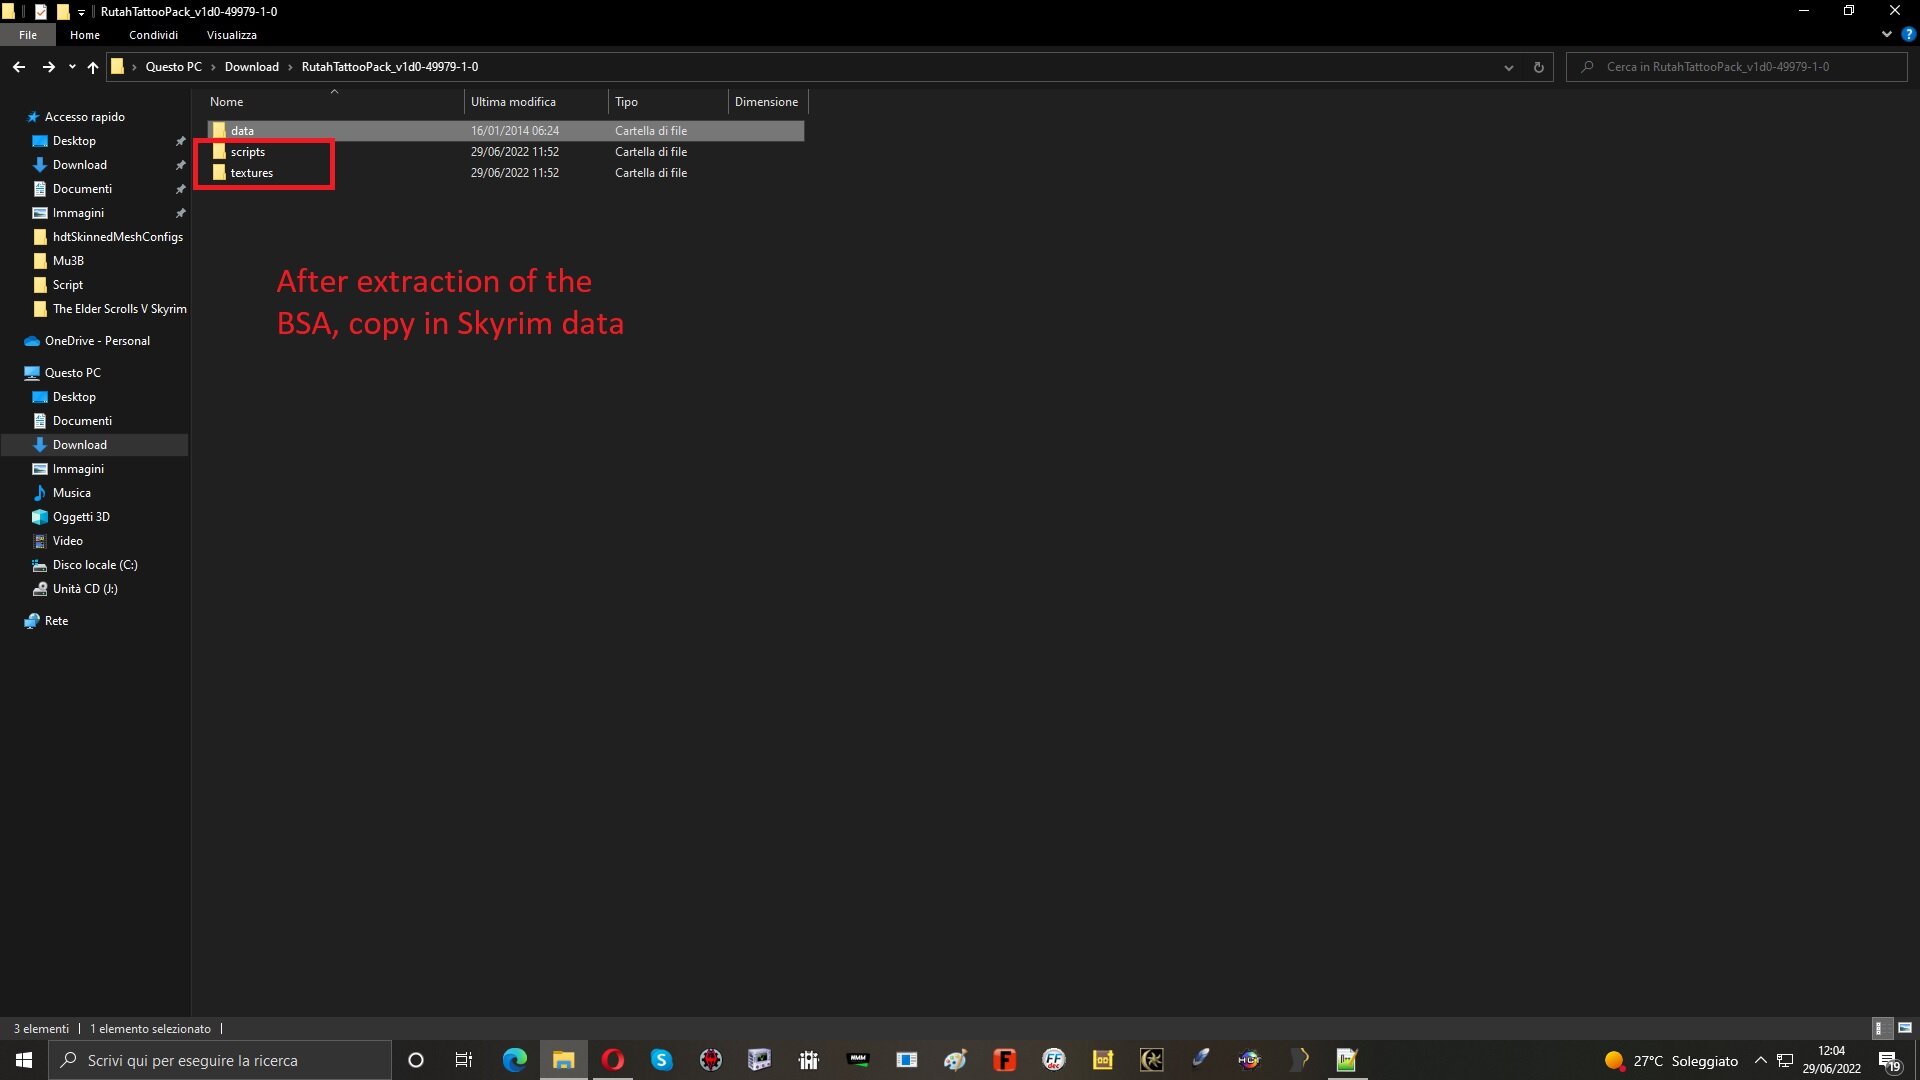Select Questo PC in sidebar

tap(72, 373)
